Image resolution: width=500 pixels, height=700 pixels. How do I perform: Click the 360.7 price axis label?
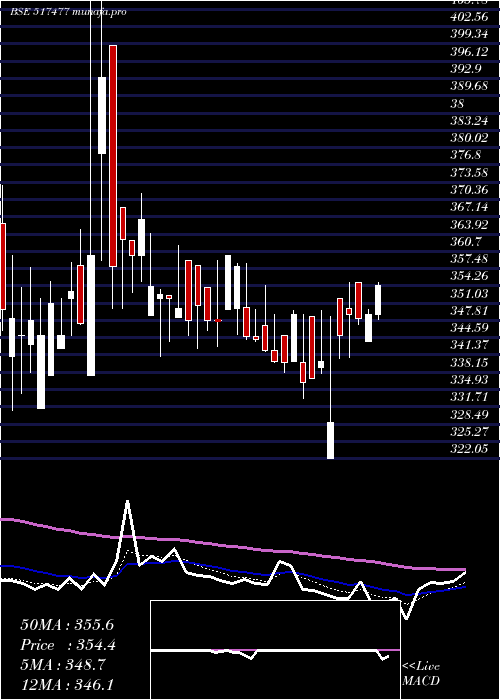[x=466, y=242]
